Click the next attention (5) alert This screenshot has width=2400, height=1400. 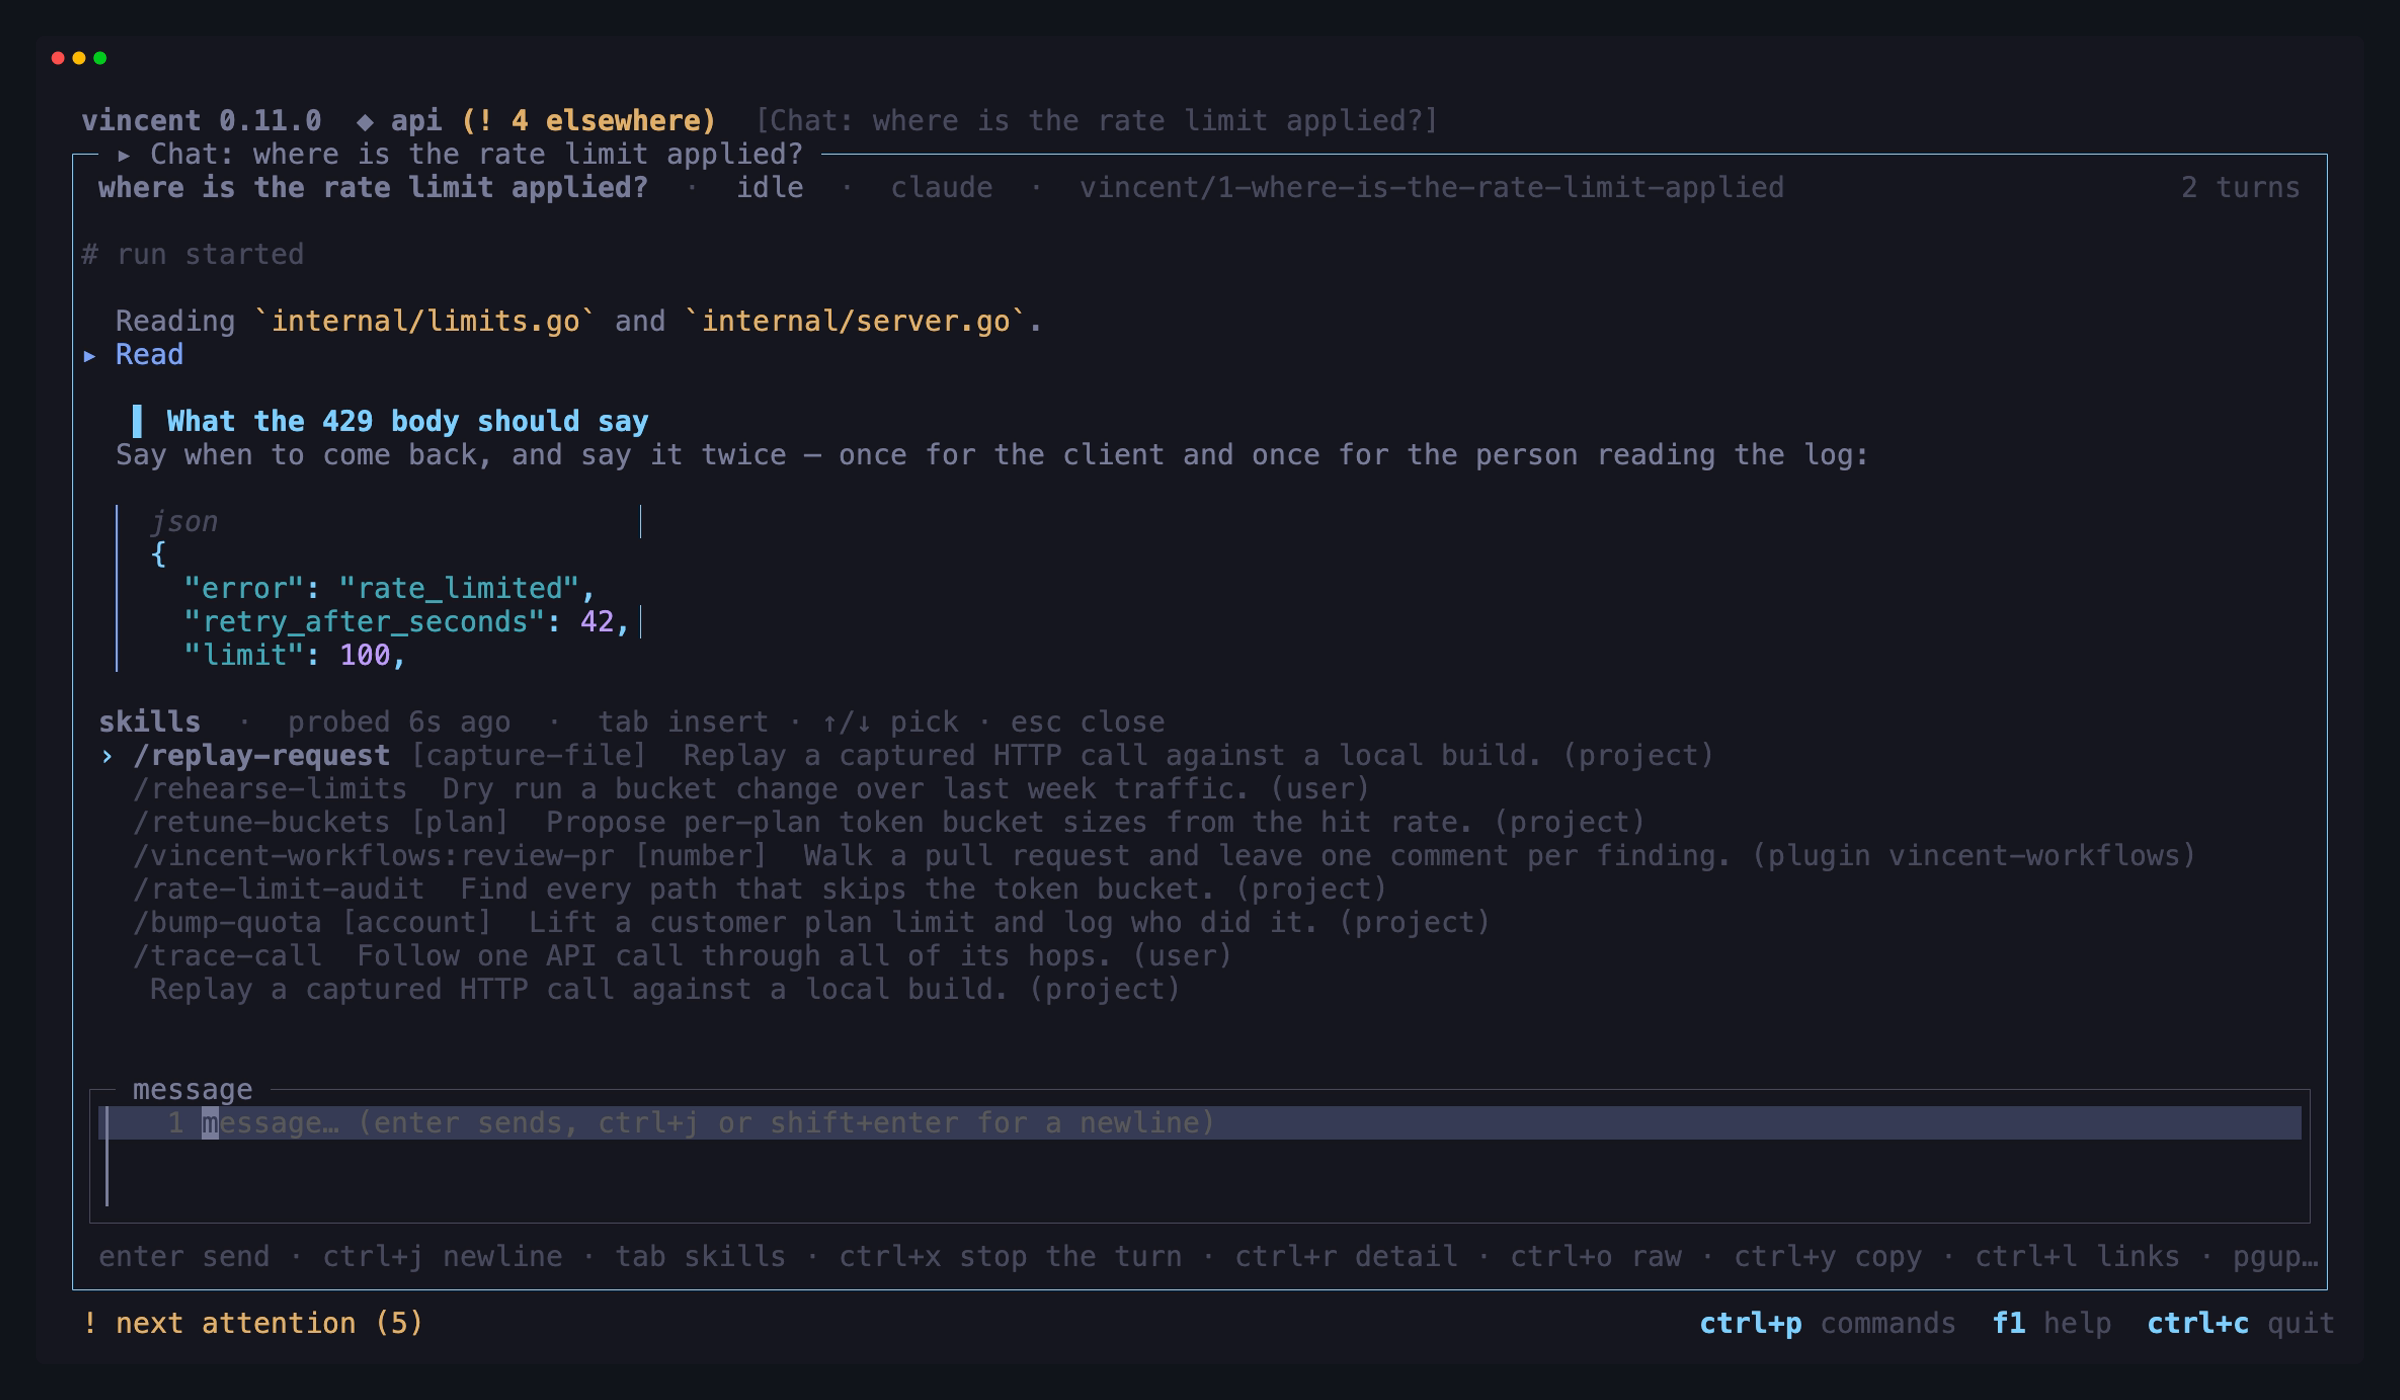253,1323
